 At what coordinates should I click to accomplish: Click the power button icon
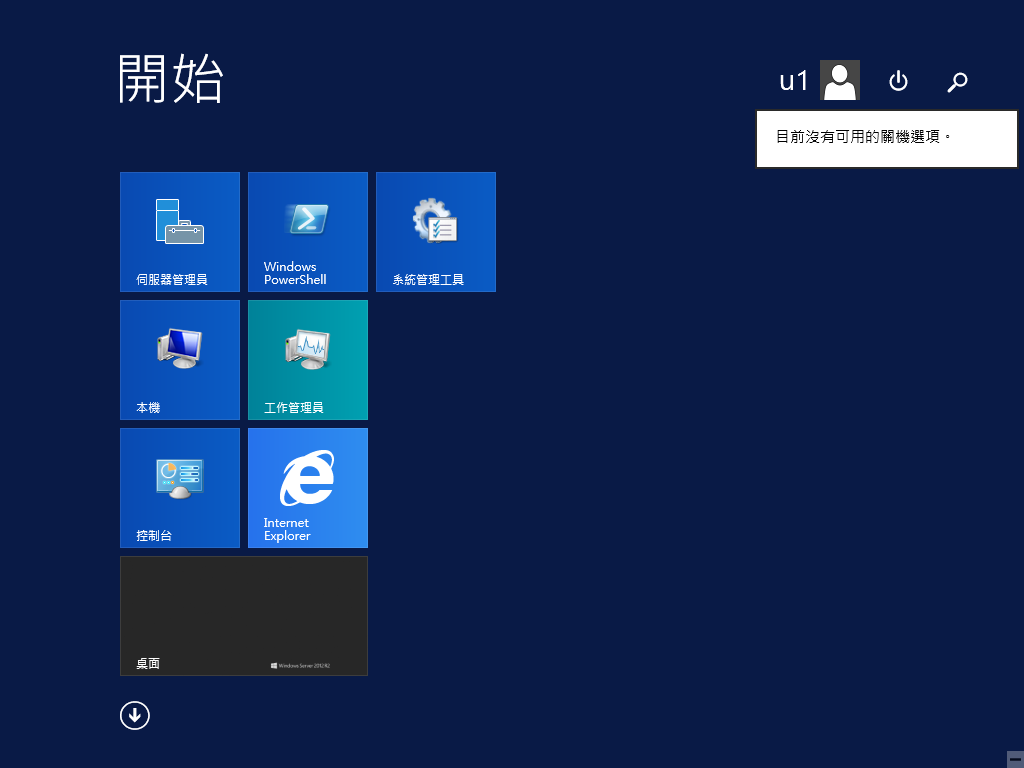898,81
